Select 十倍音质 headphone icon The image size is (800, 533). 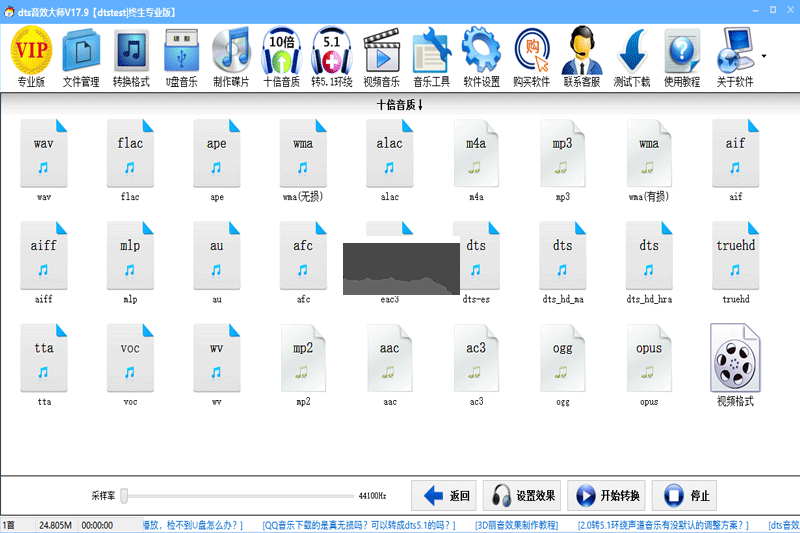click(281, 57)
